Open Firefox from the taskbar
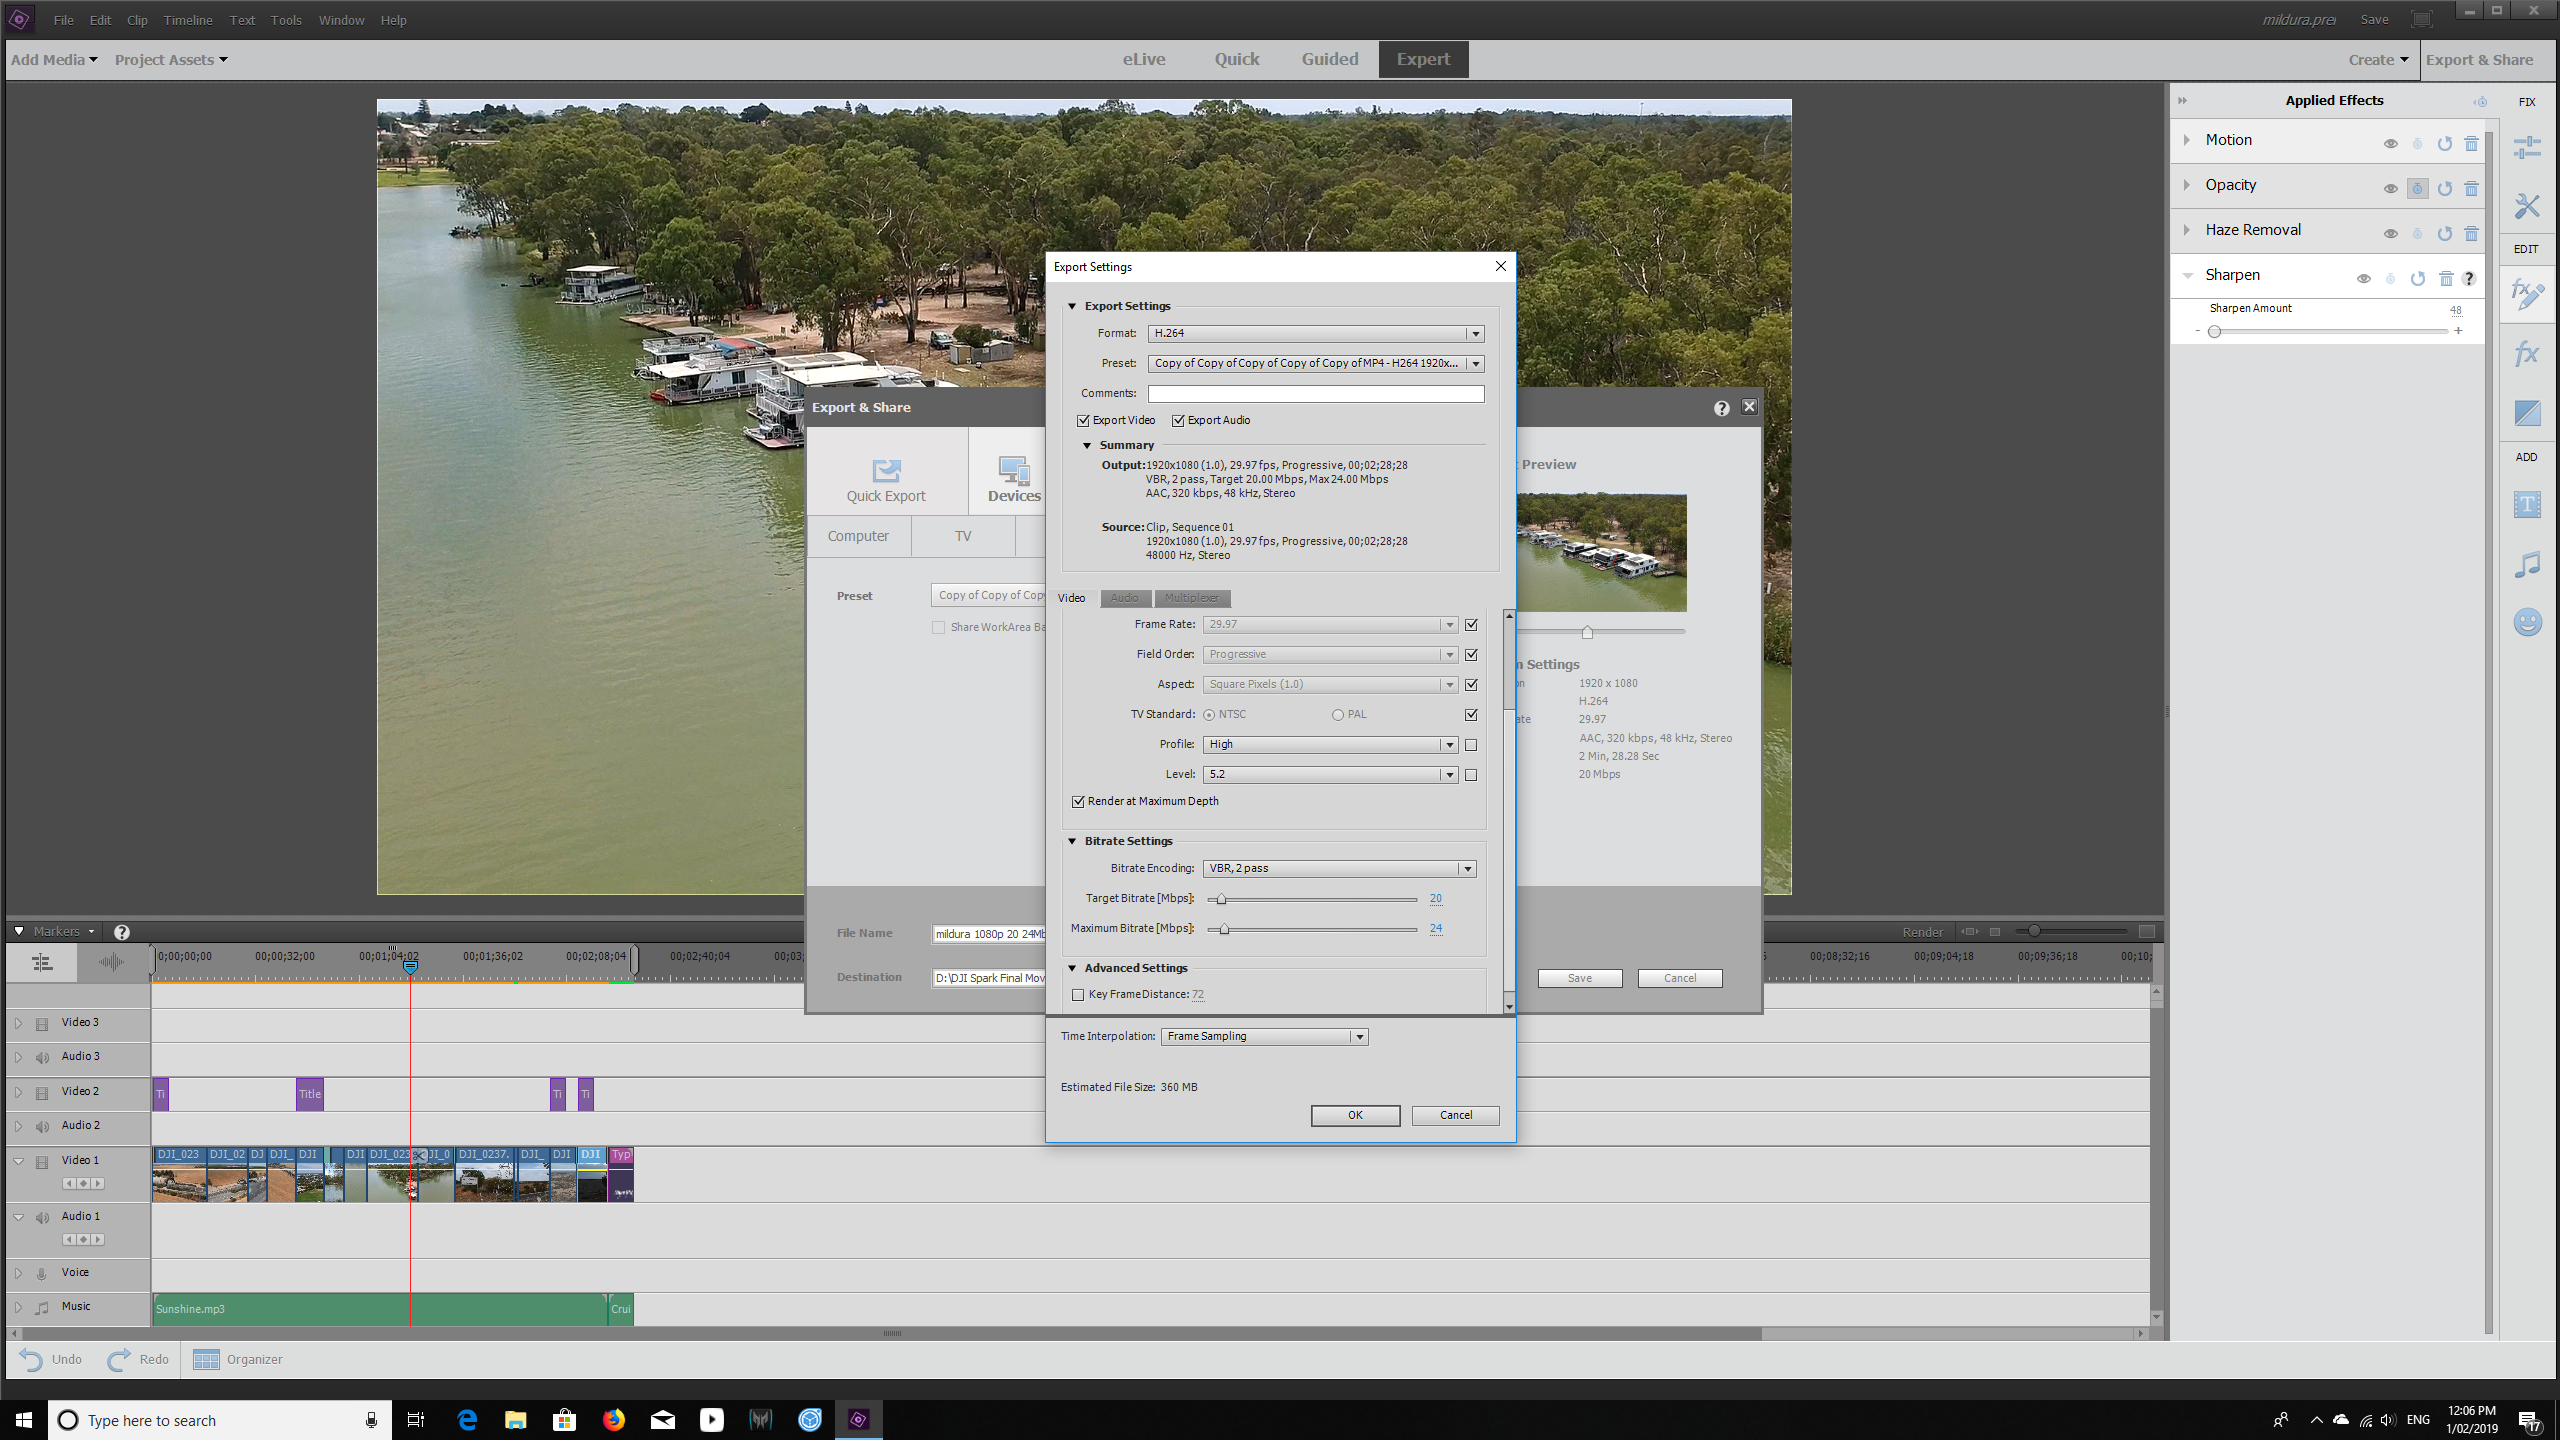Image resolution: width=2560 pixels, height=1440 pixels. pyautogui.click(x=614, y=1420)
